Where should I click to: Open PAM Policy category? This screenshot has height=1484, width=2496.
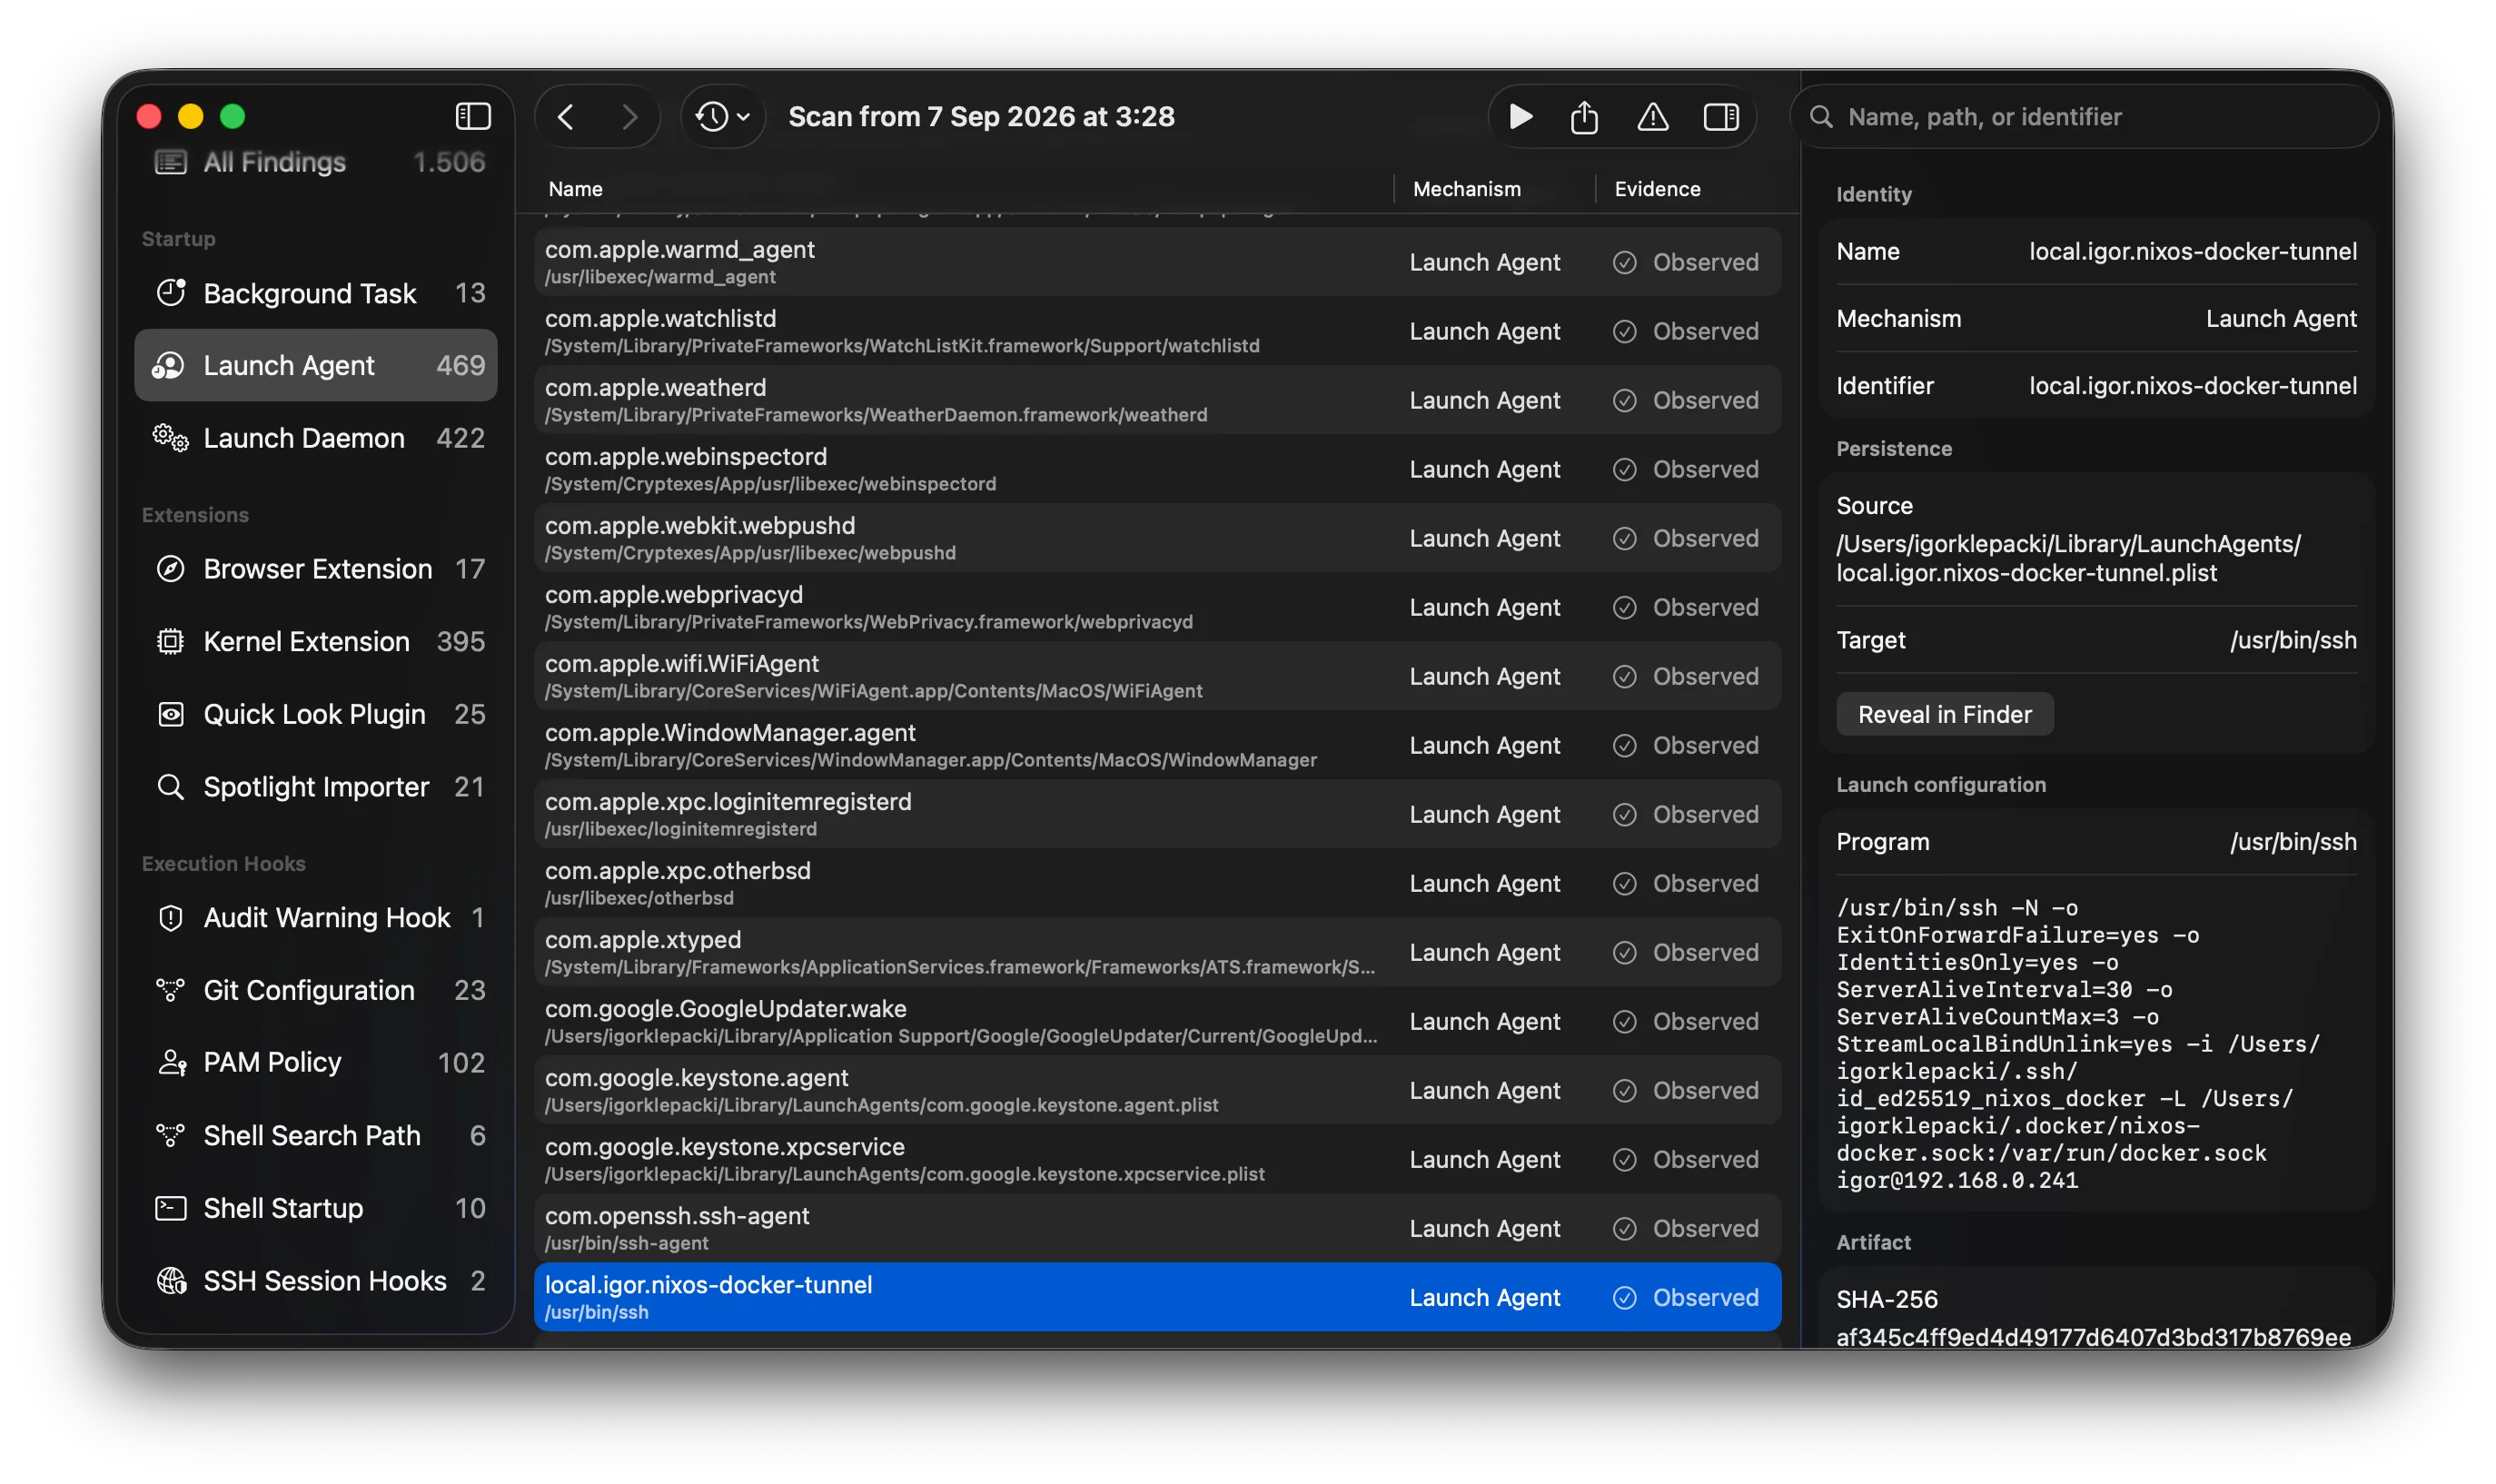coord(316,1062)
